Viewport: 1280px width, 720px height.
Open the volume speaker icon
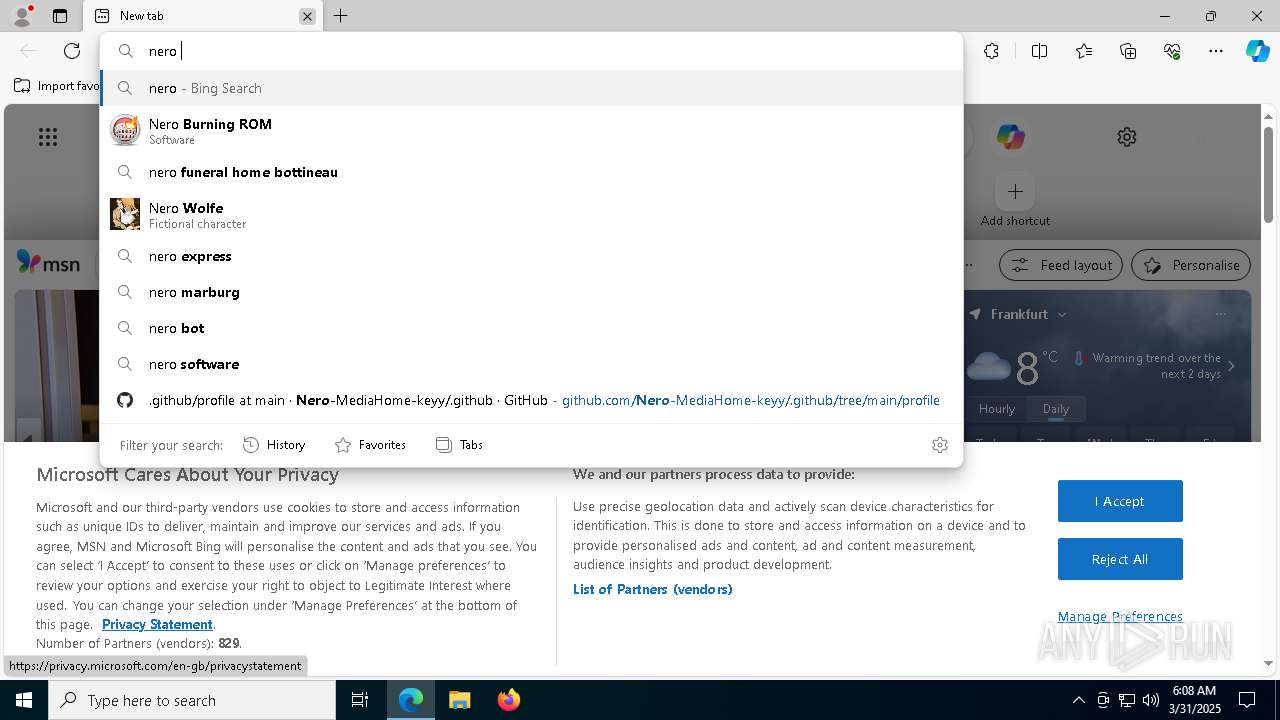point(1151,700)
